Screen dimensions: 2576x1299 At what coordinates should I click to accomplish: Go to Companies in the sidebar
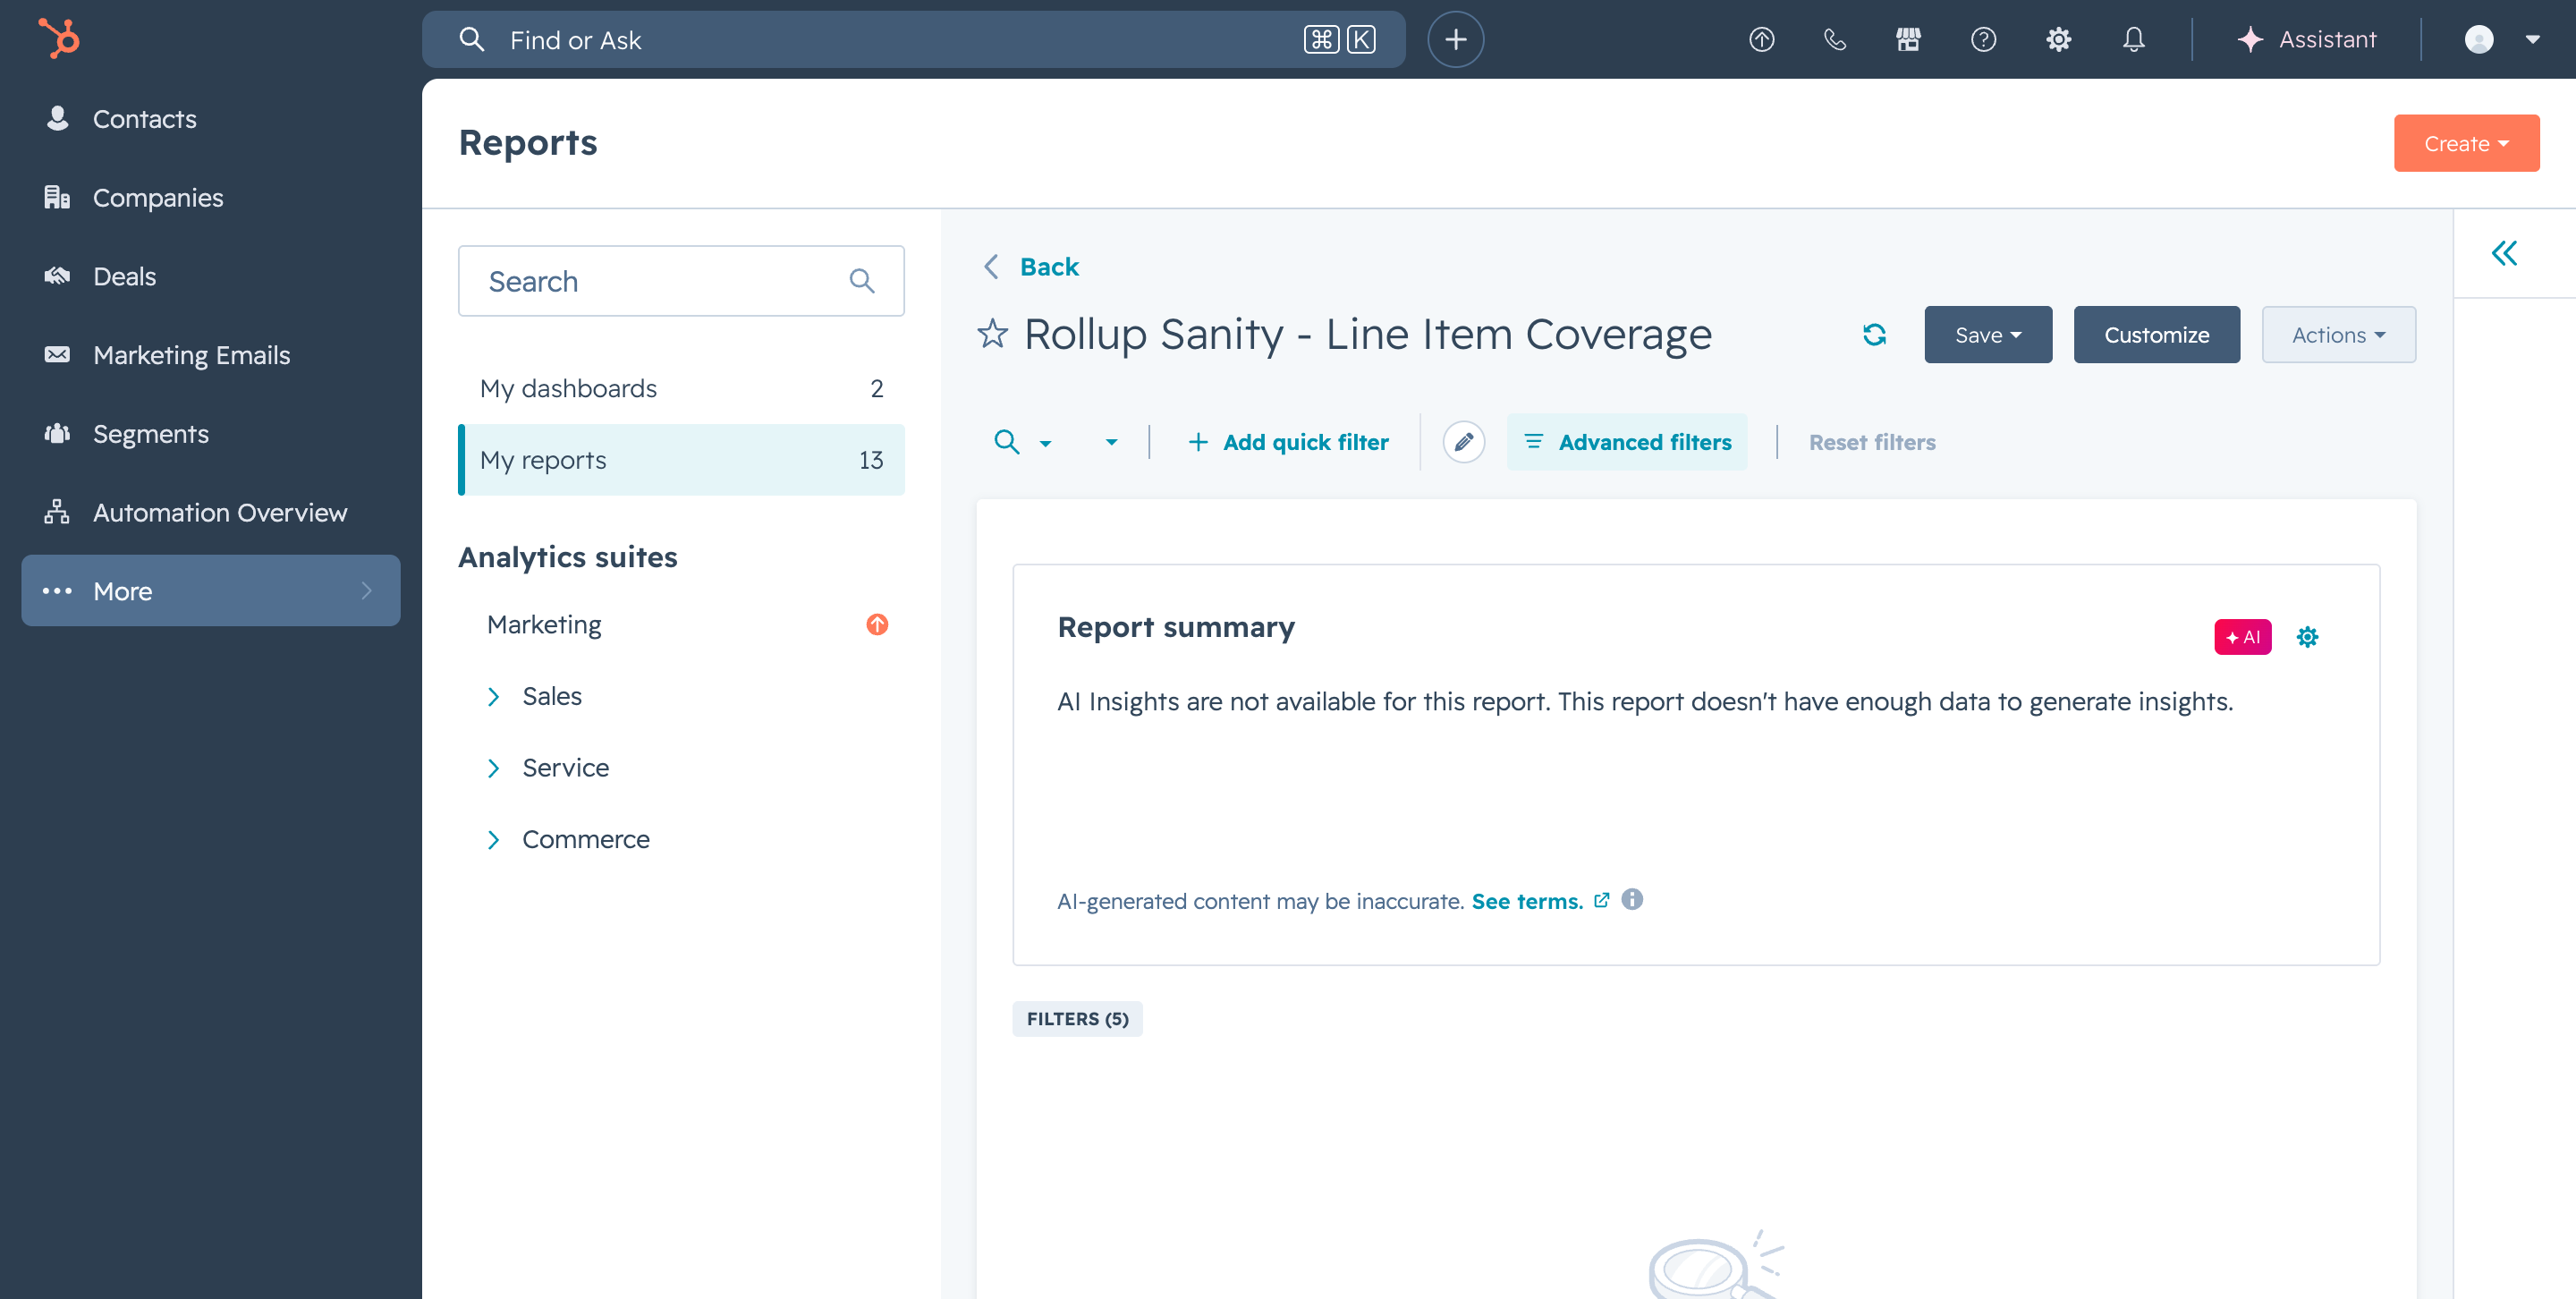[211, 197]
